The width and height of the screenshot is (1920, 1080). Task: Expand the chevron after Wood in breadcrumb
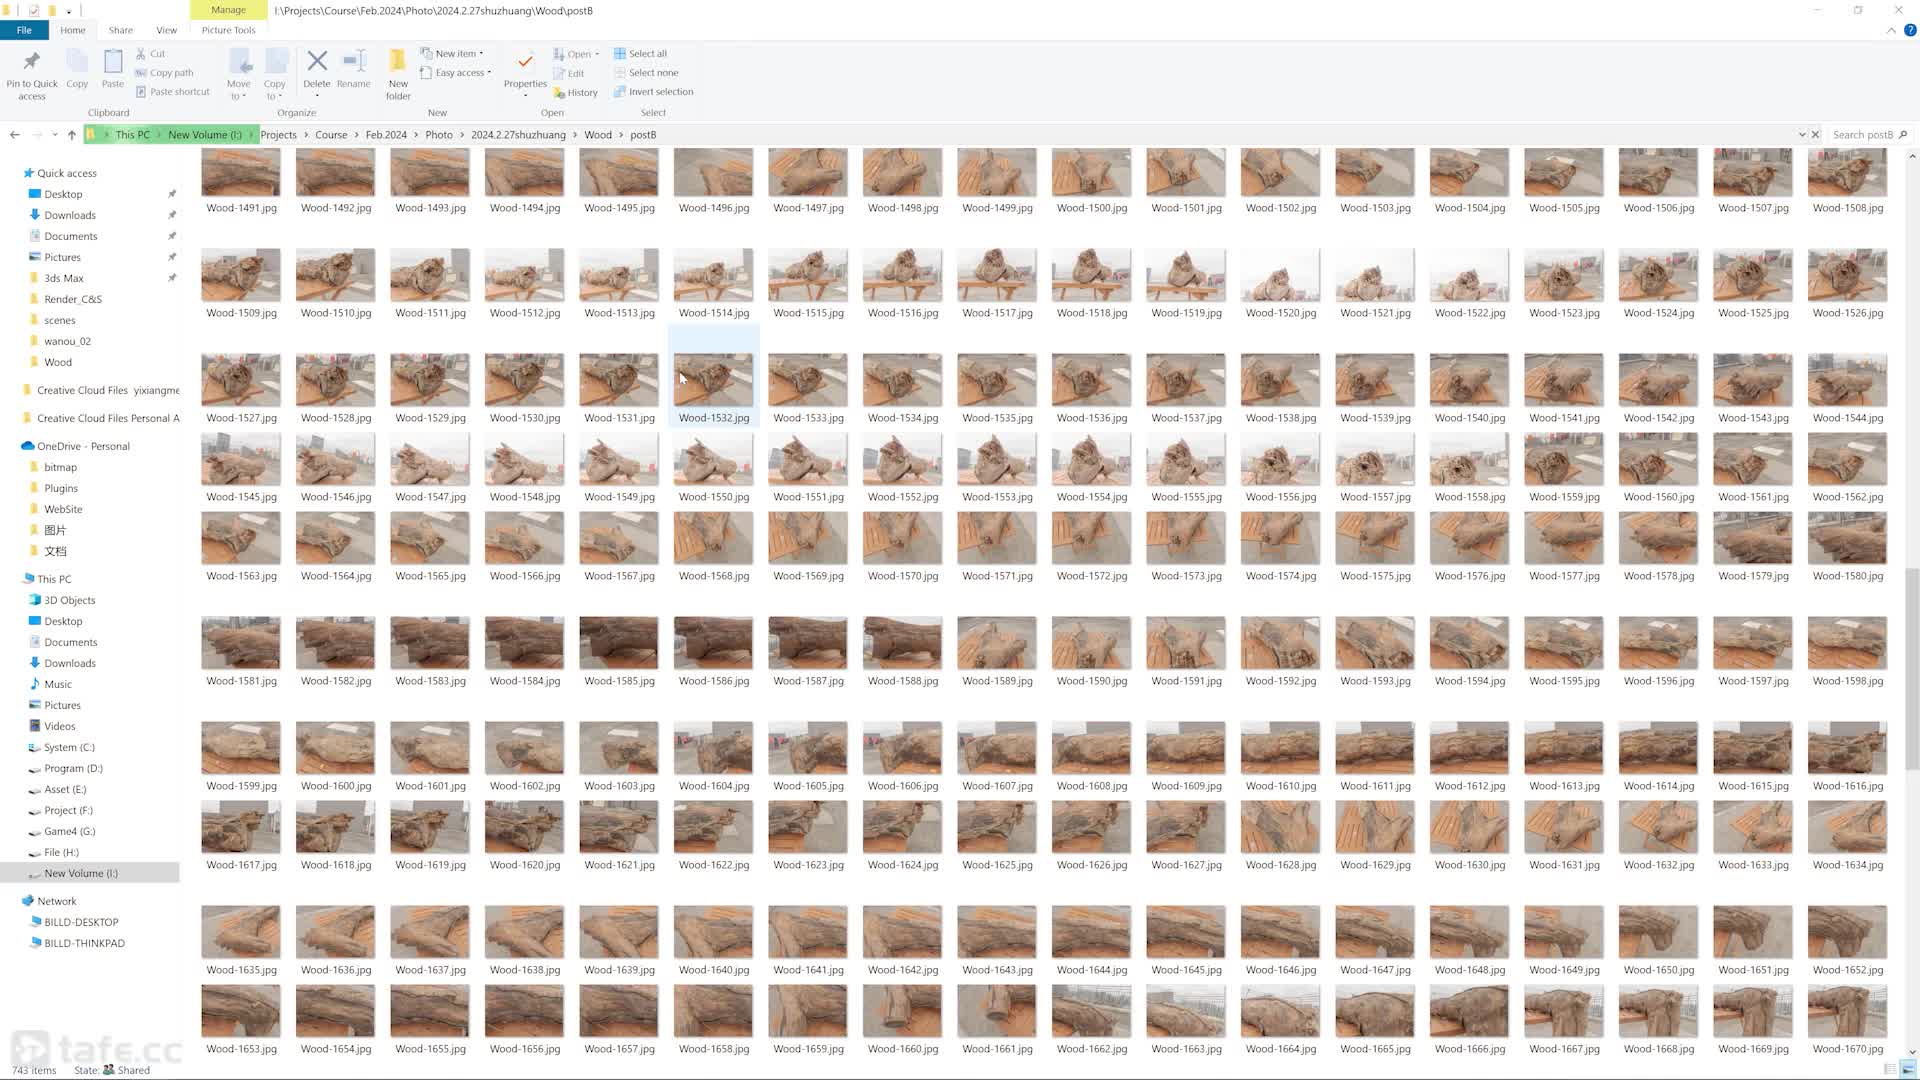[x=621, y=135]
